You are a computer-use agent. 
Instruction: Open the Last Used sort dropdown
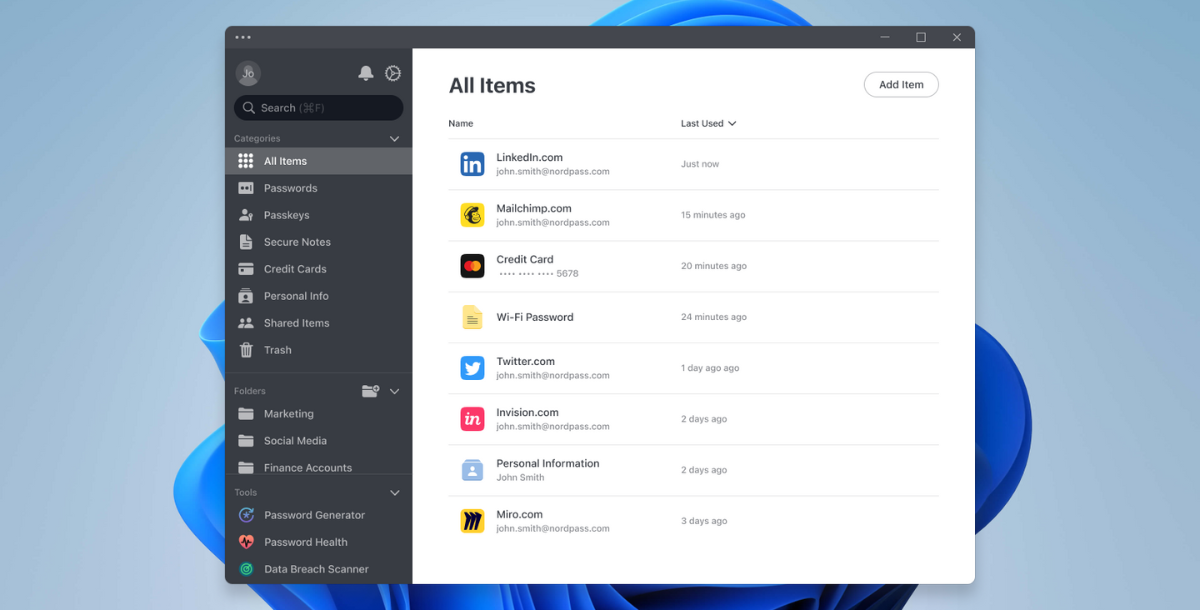[708, 124]
